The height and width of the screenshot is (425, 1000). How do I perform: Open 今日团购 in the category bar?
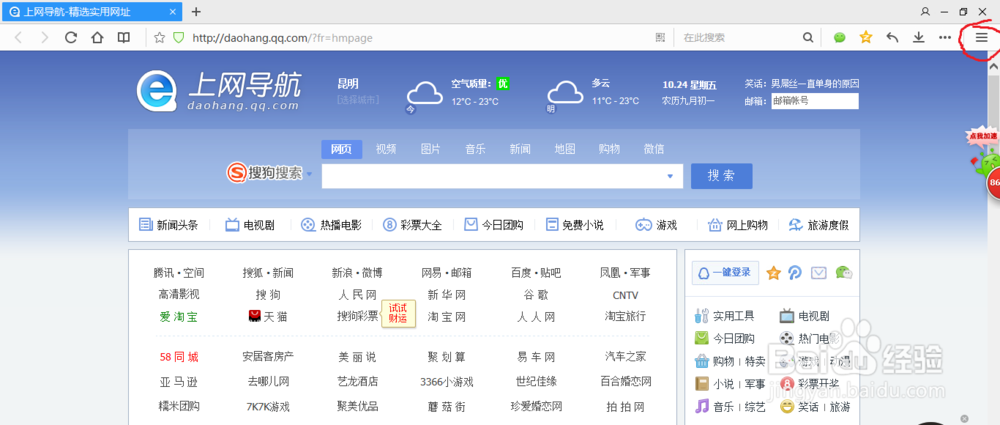pos(494,225)
